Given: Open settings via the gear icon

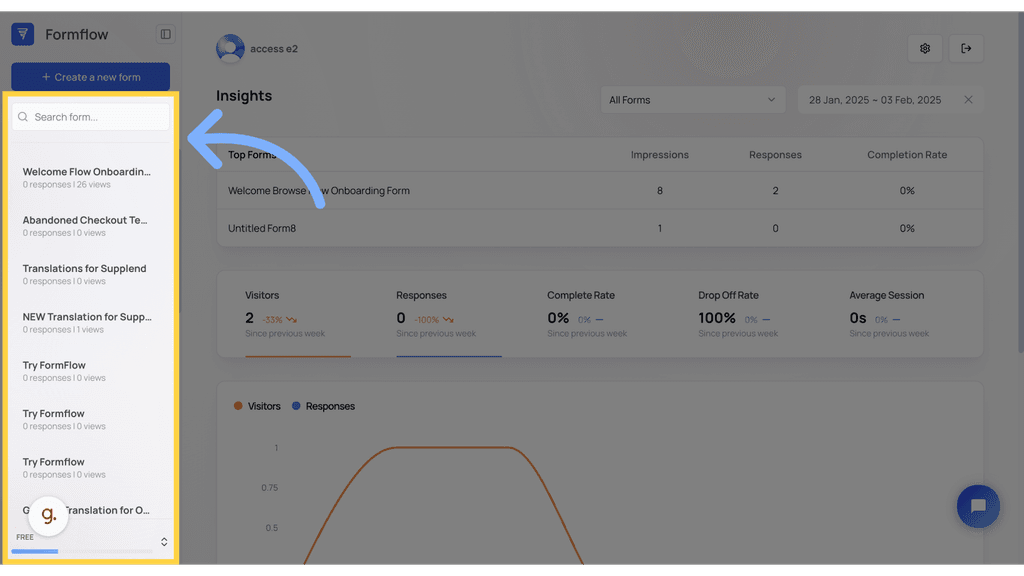Looking at the screenshot, I should pyautogui.click(x=924, y=48).
